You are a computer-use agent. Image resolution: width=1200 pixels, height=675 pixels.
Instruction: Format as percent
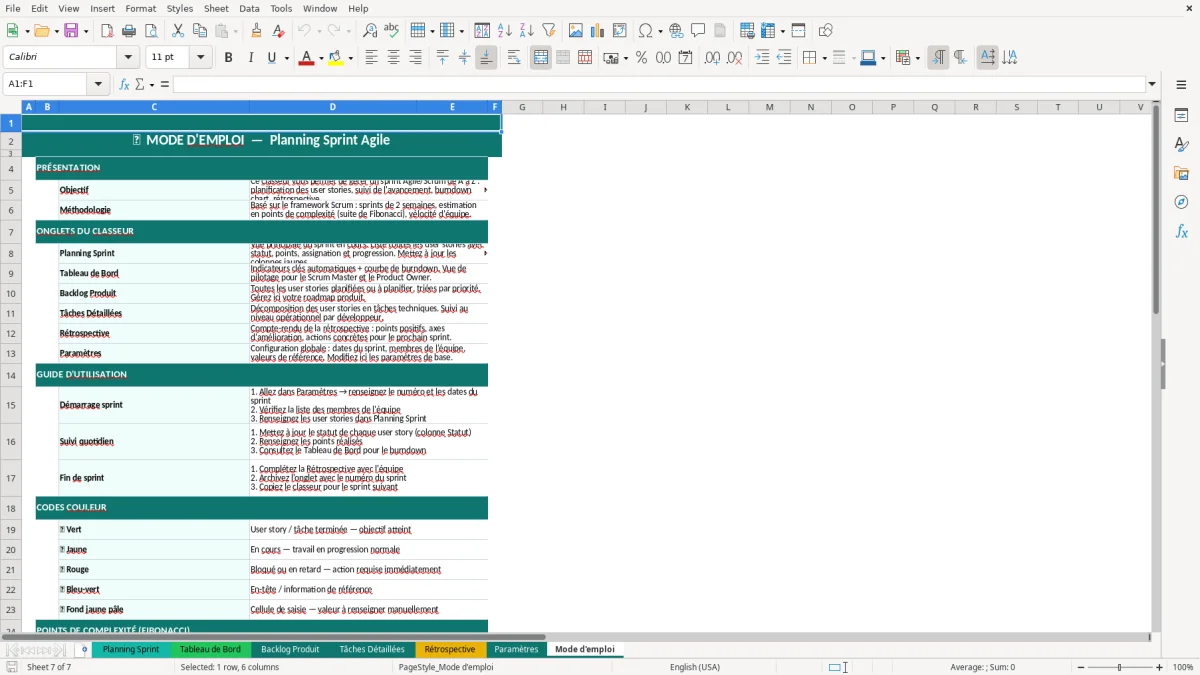[x=642, y=58]
